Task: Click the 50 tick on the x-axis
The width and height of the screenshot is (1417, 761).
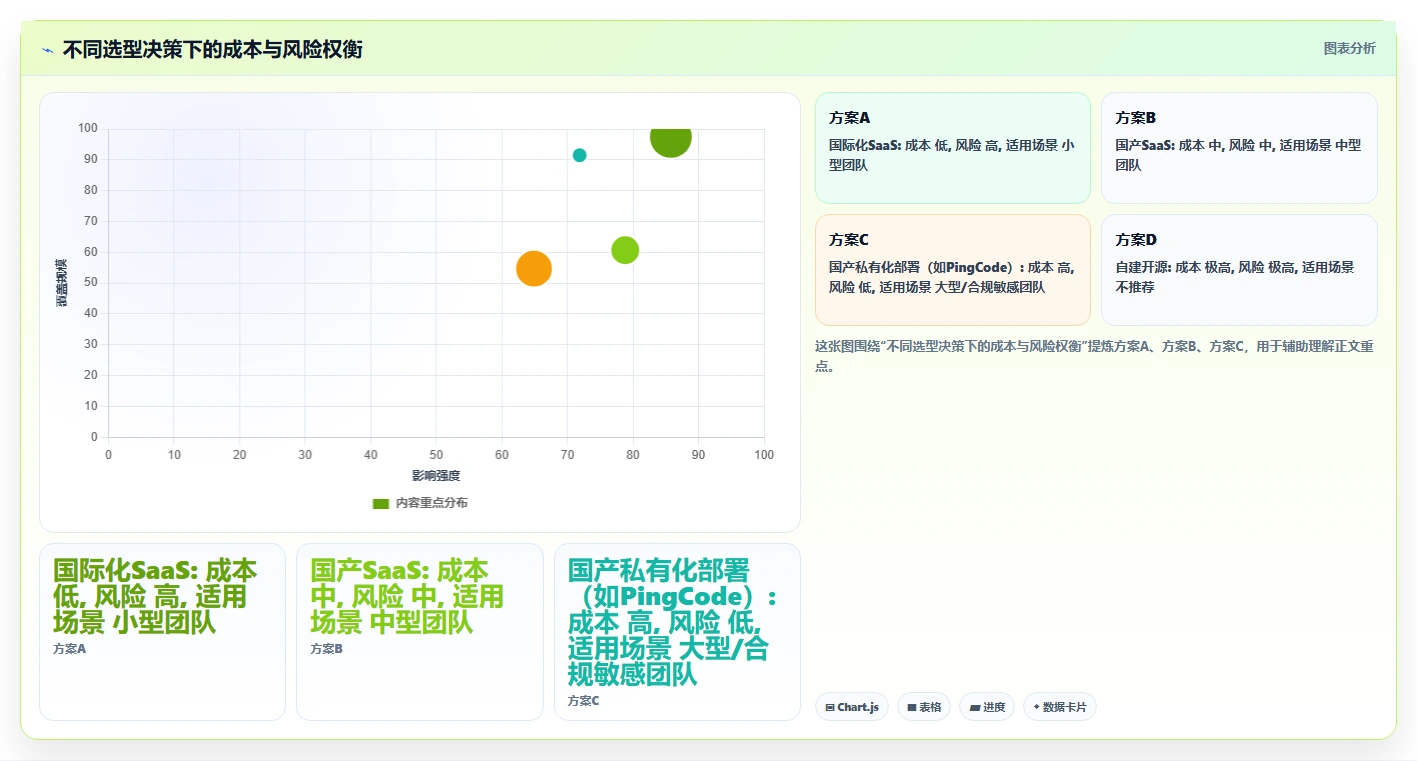Action: pos(436,455)
